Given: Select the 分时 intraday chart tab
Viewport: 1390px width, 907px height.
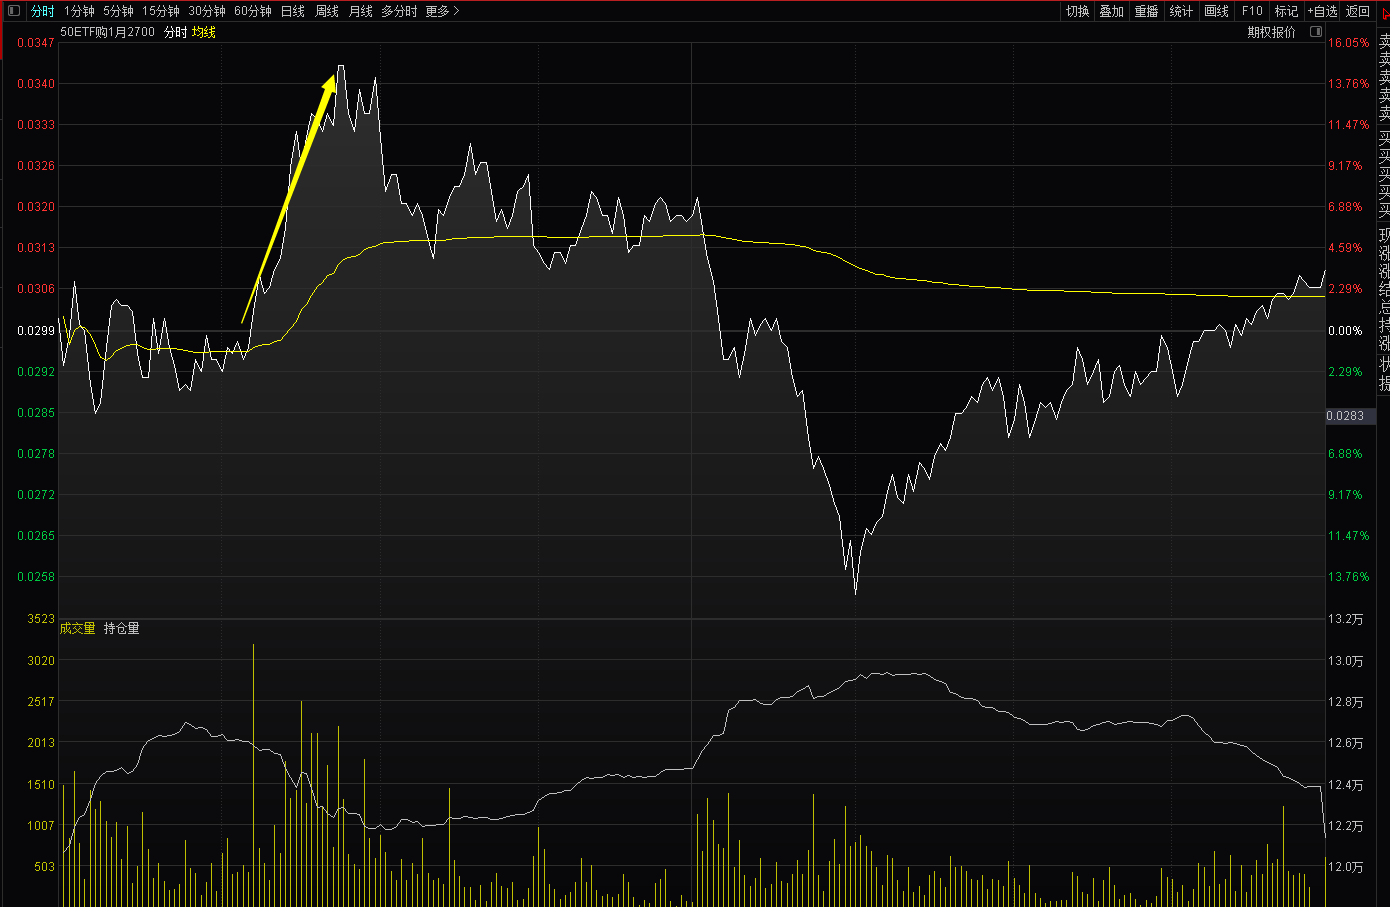Looking at the screenshot, I should (x=43, y=11).
